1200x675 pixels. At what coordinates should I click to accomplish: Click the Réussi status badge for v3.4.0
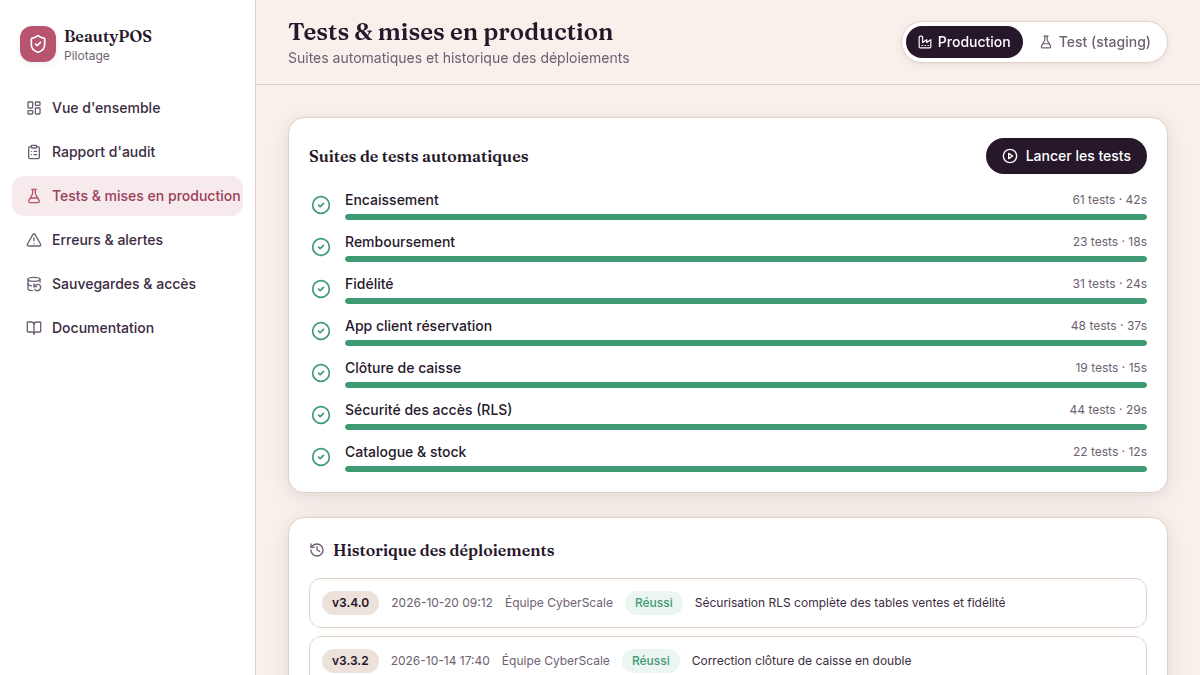[654, 603]
